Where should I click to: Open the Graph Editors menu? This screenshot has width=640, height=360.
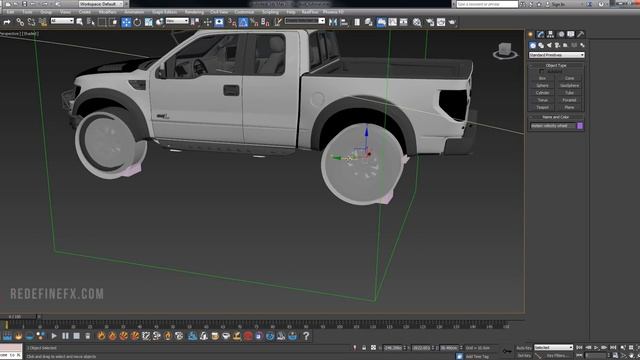tap(164, 12)
